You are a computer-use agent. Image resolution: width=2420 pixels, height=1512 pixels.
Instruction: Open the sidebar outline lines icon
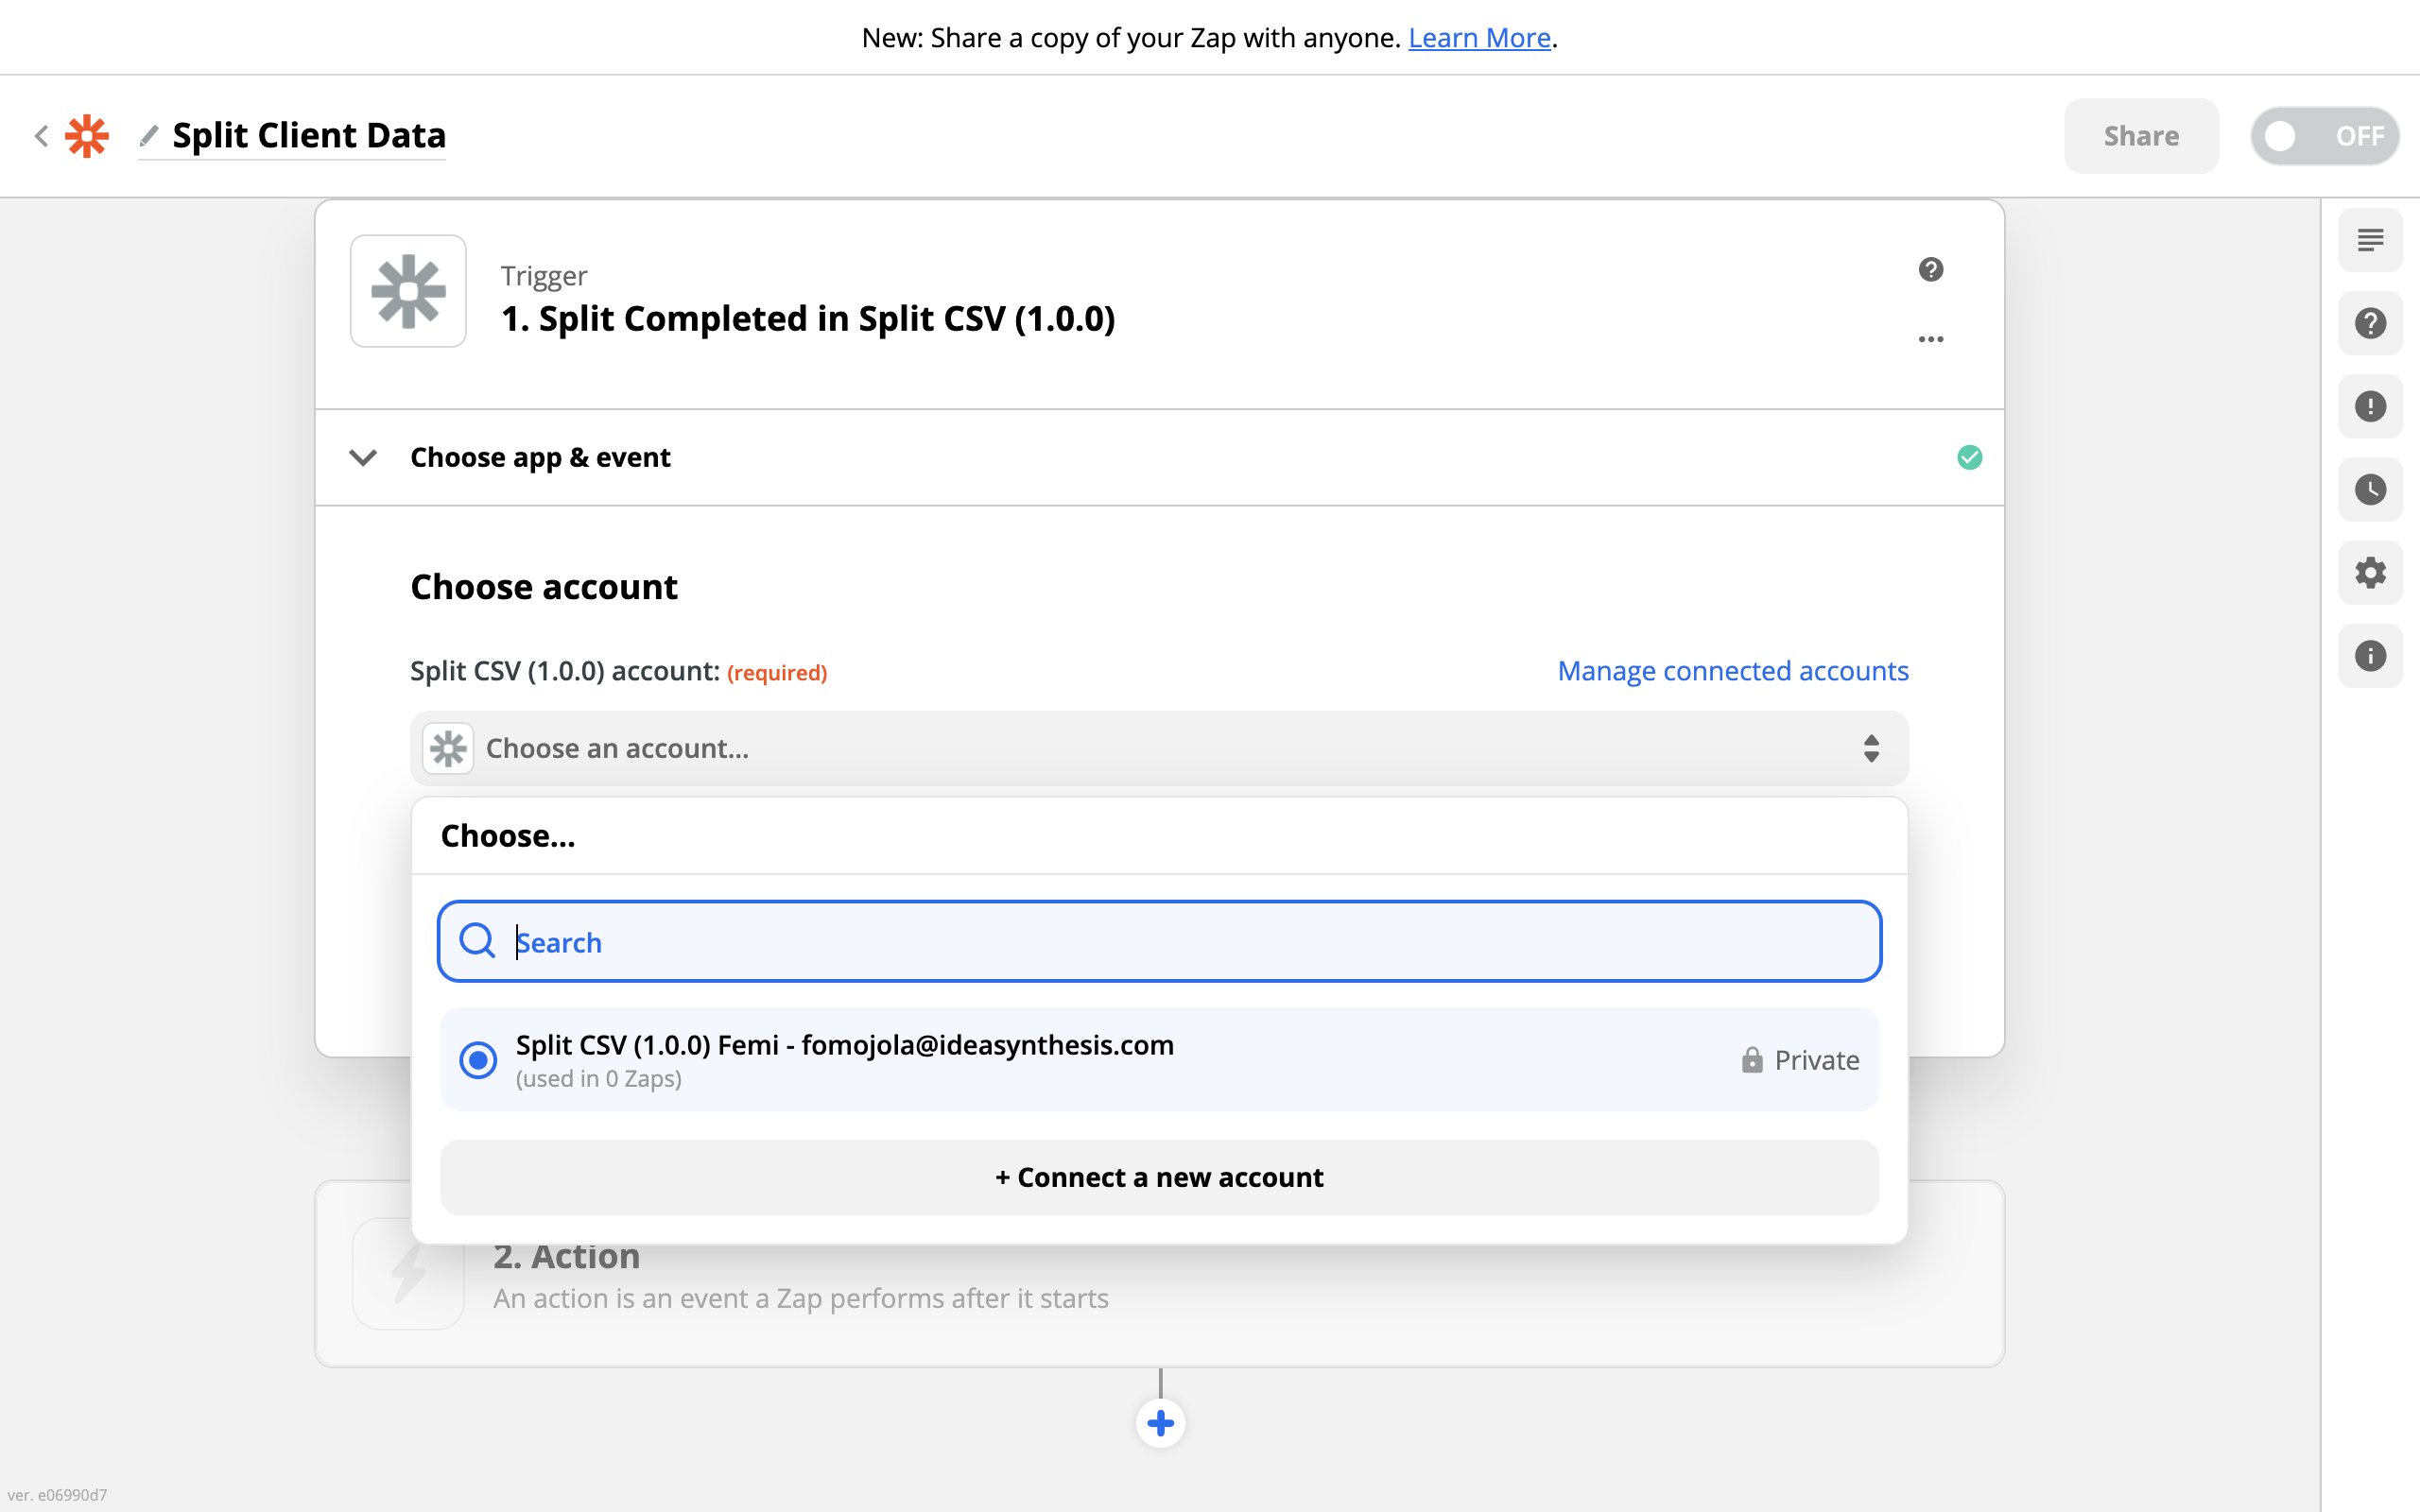(x=2370, y=240)
